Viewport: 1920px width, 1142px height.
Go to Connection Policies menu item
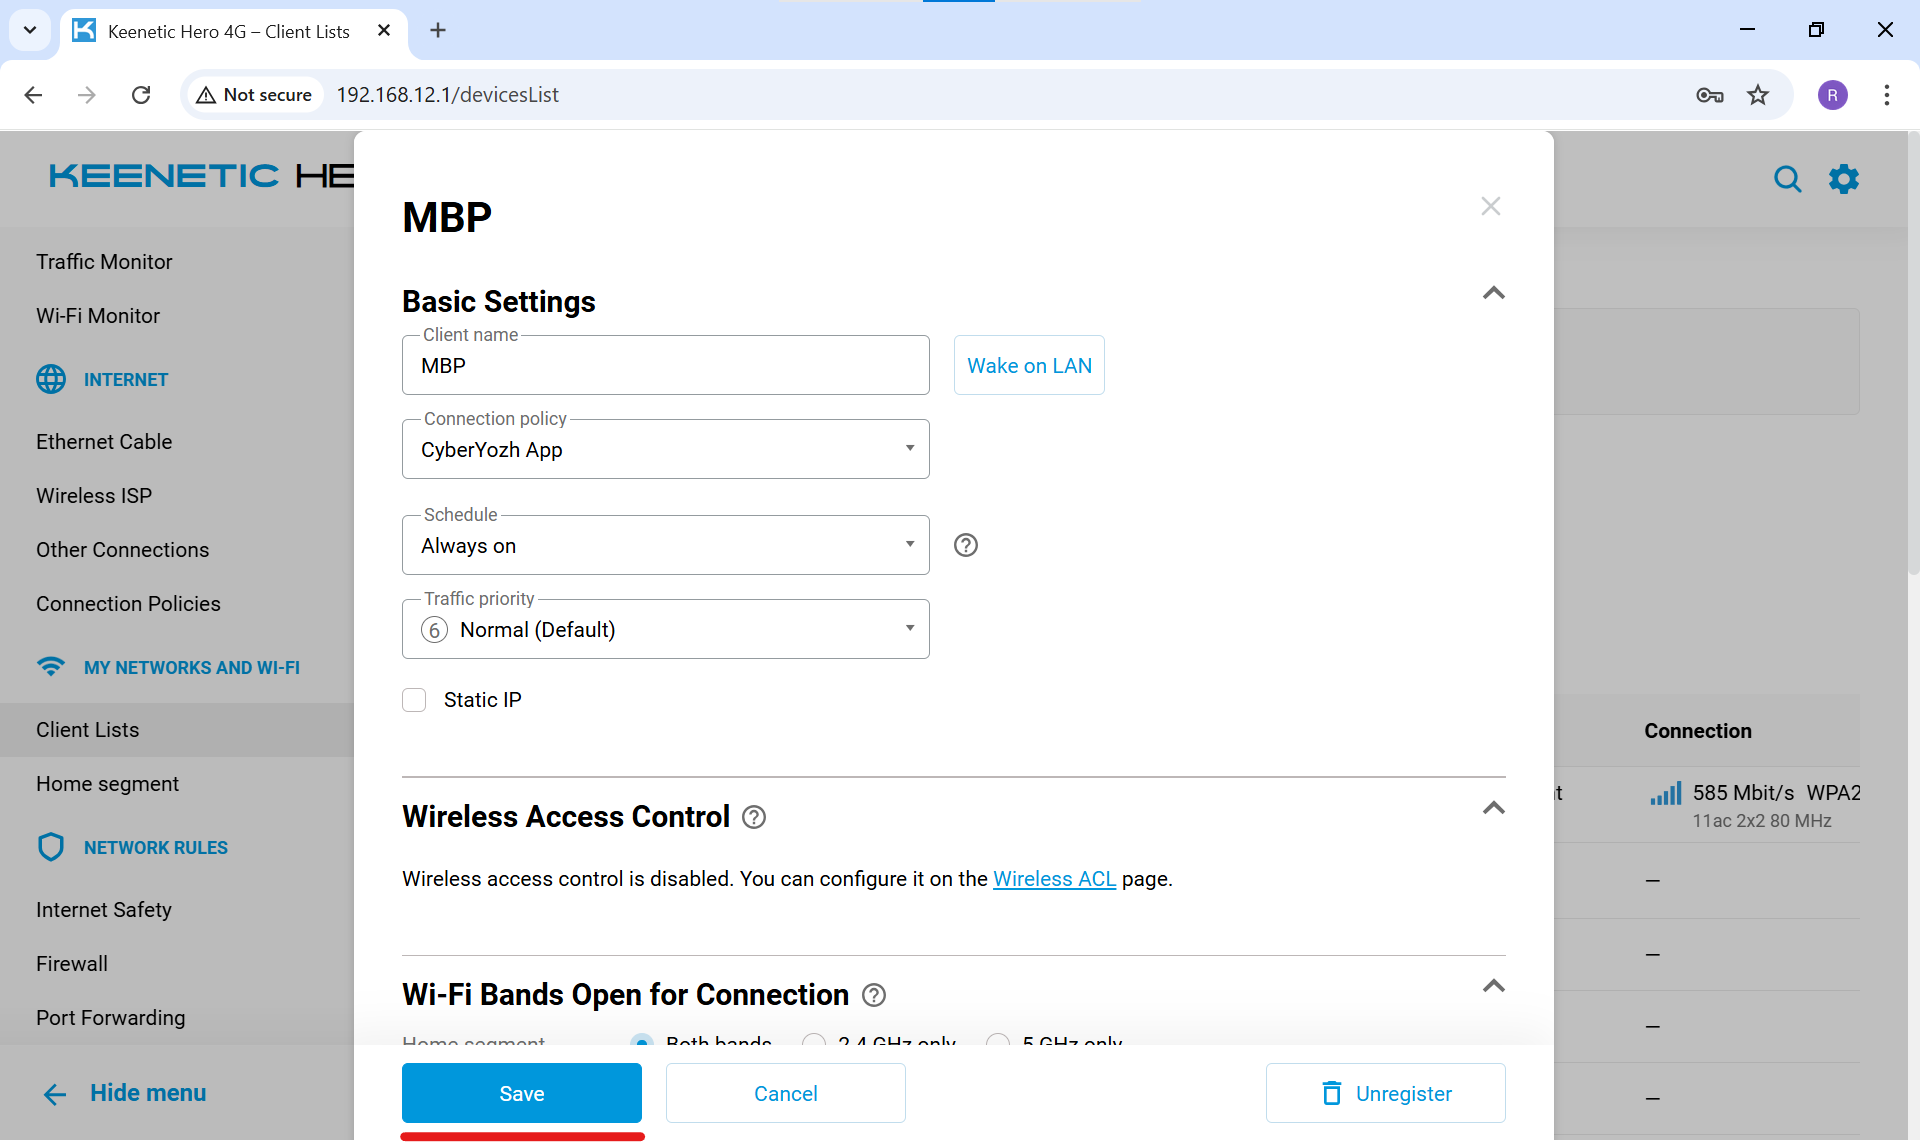point(128,604)
